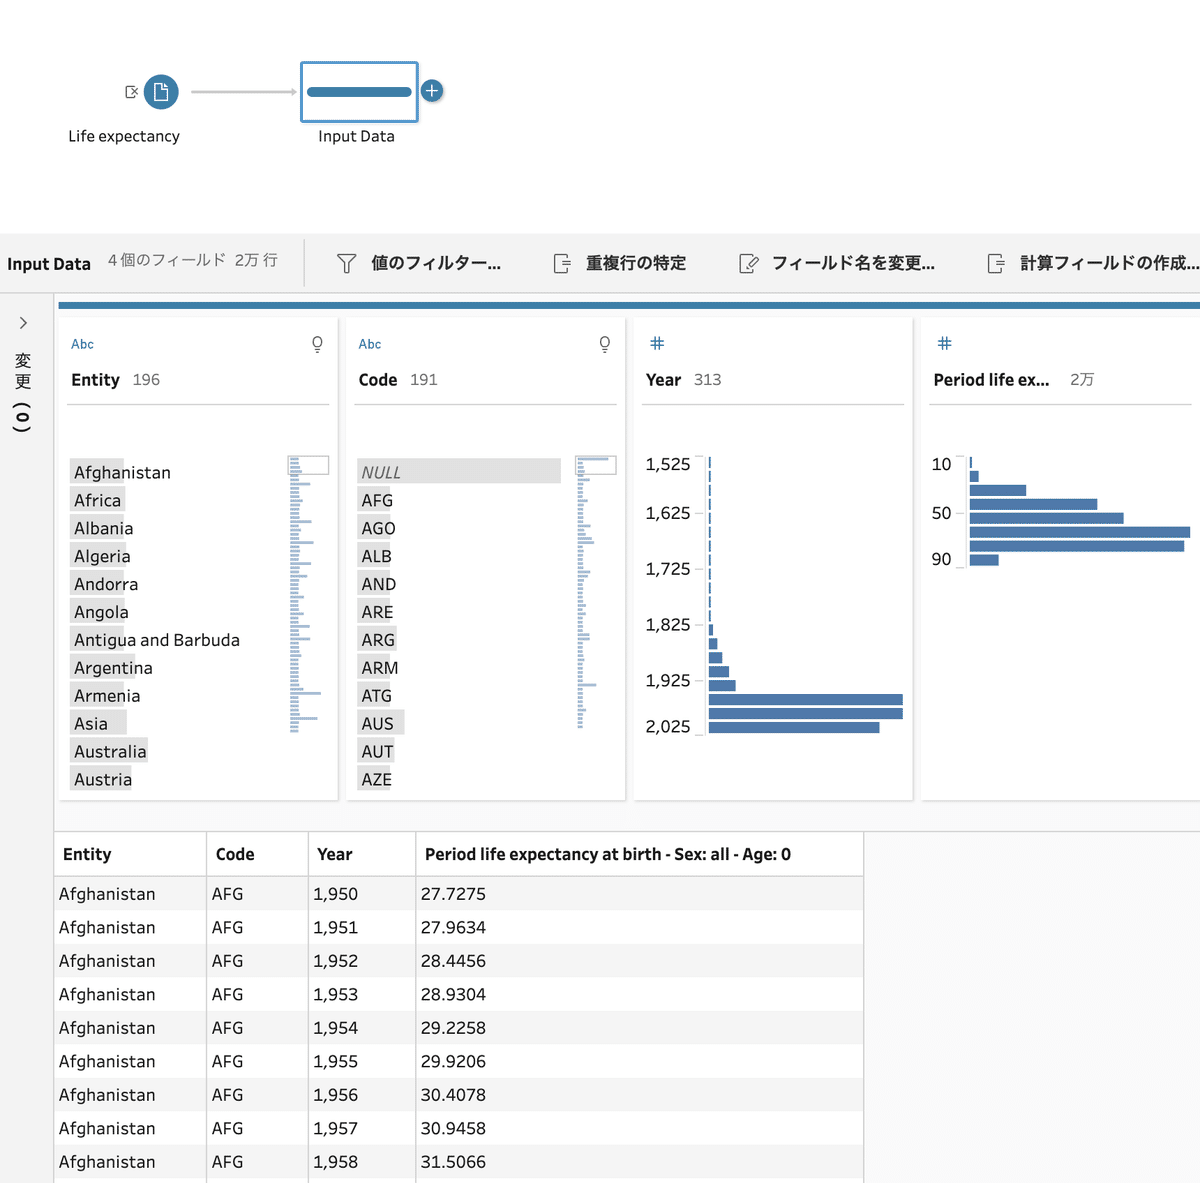Click the plus to add a new step

click(432, 90)
